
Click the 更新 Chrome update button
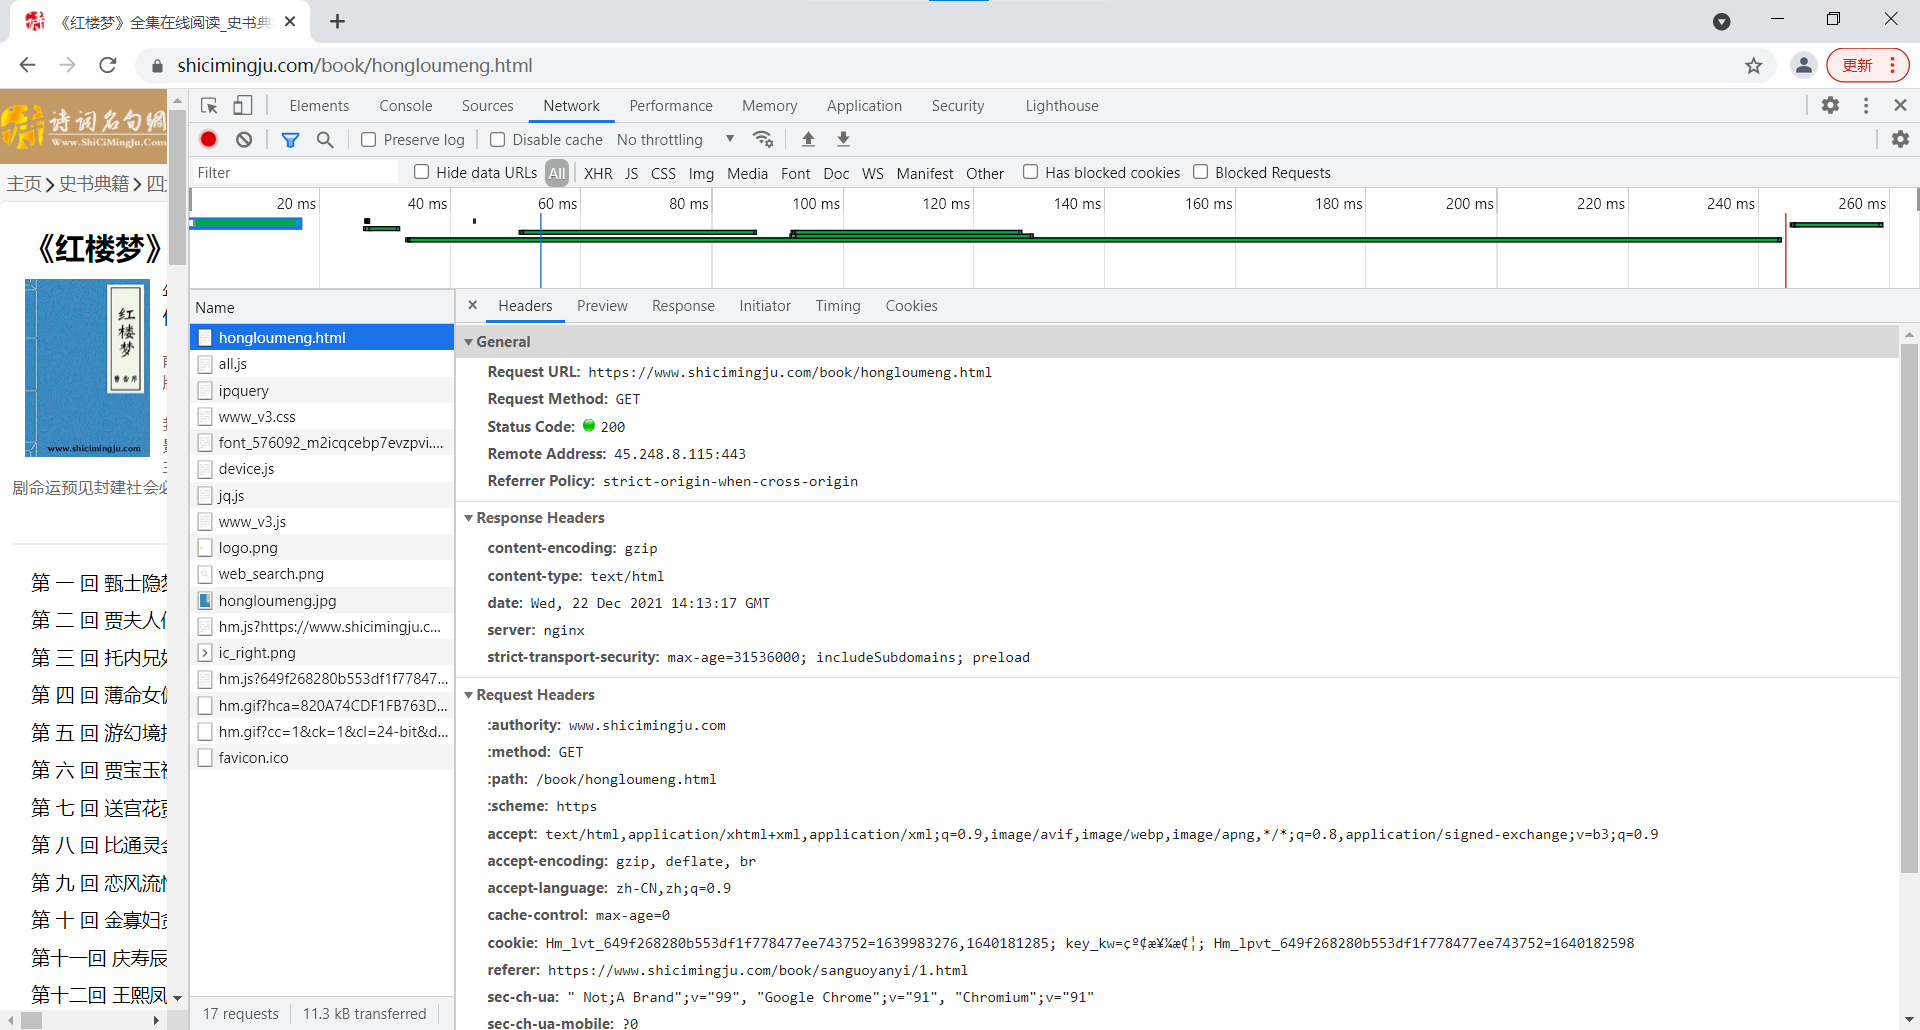click(x=1868, y=66)
